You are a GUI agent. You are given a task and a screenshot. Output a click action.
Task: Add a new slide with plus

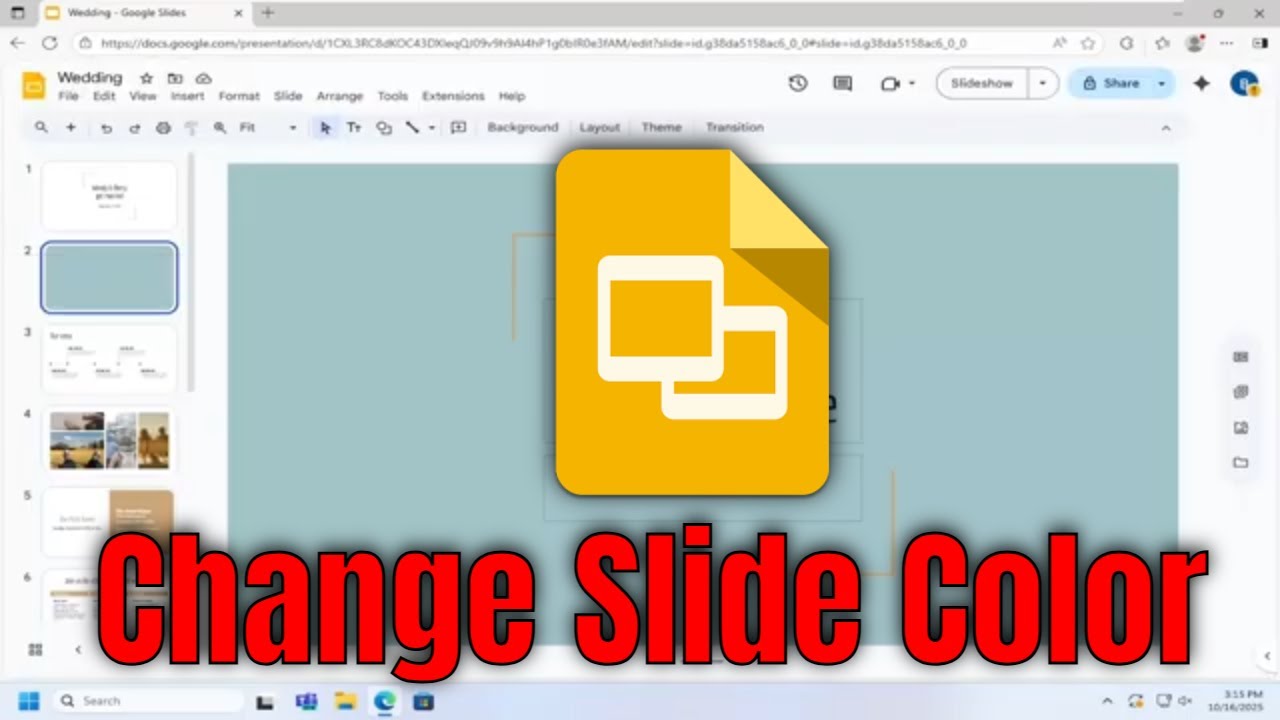(71, 127)
